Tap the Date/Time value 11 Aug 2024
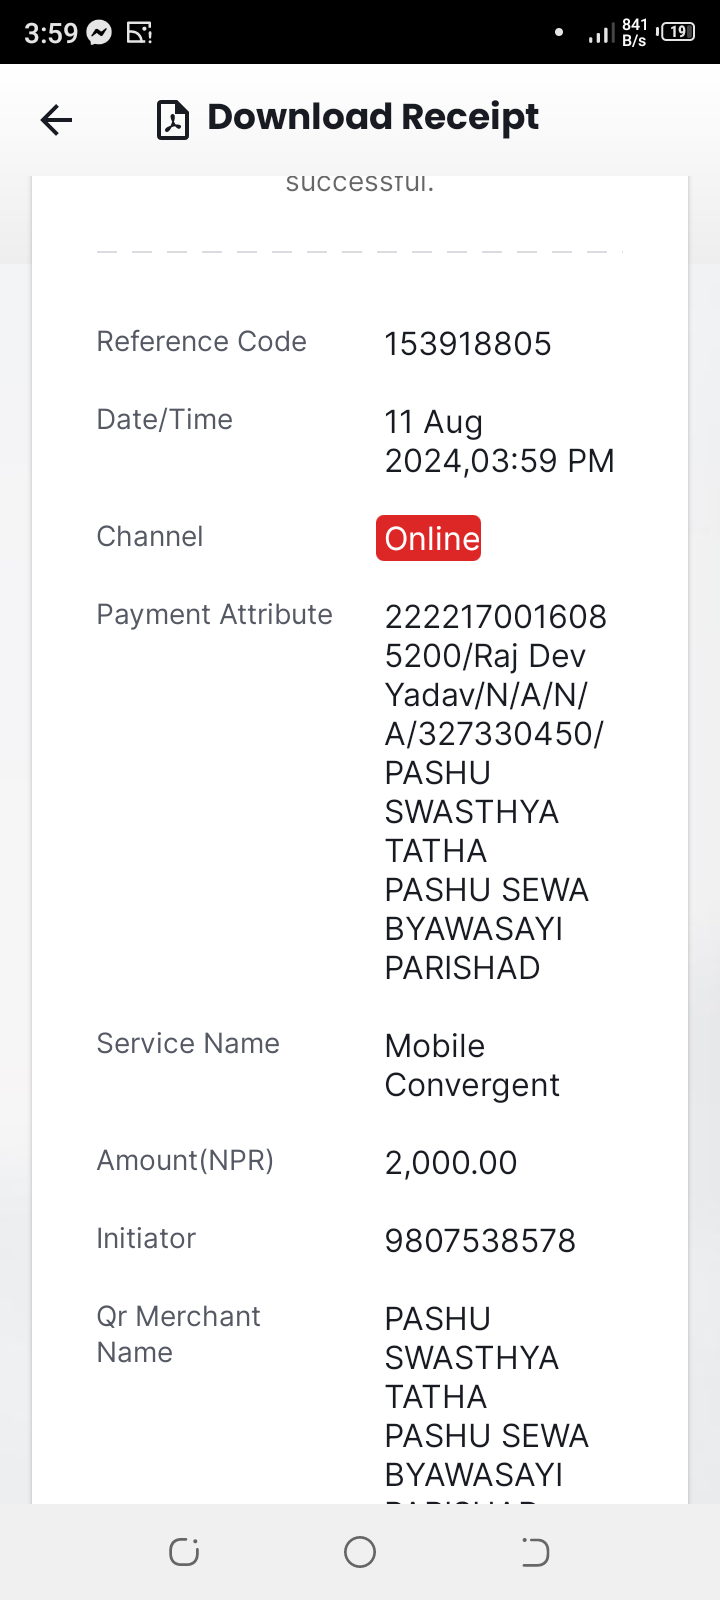Viewport: 720px width, 1600px height. point(499,441)
